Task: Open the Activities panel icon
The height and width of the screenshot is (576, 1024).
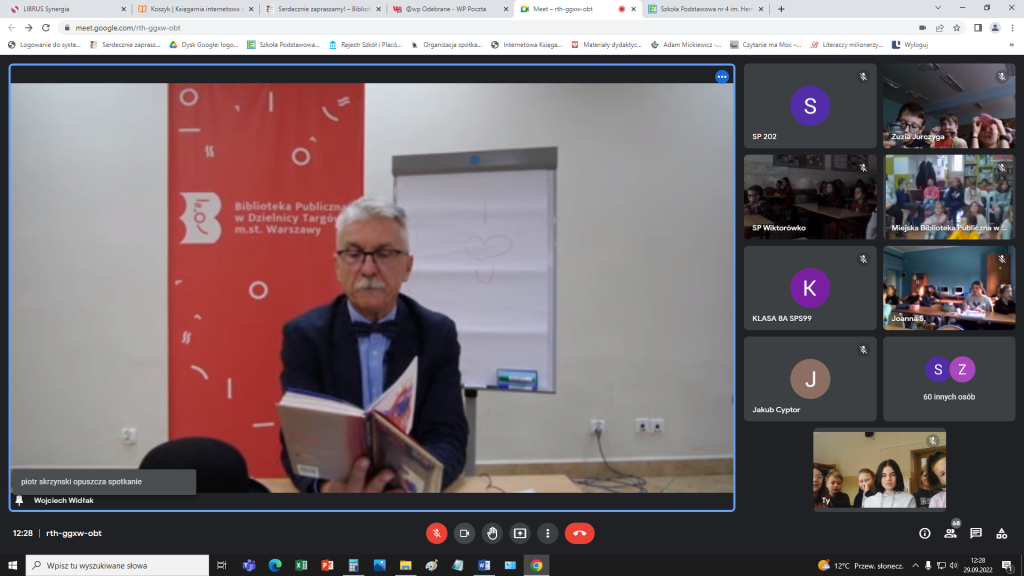Action: click(x=1002, y=533)
